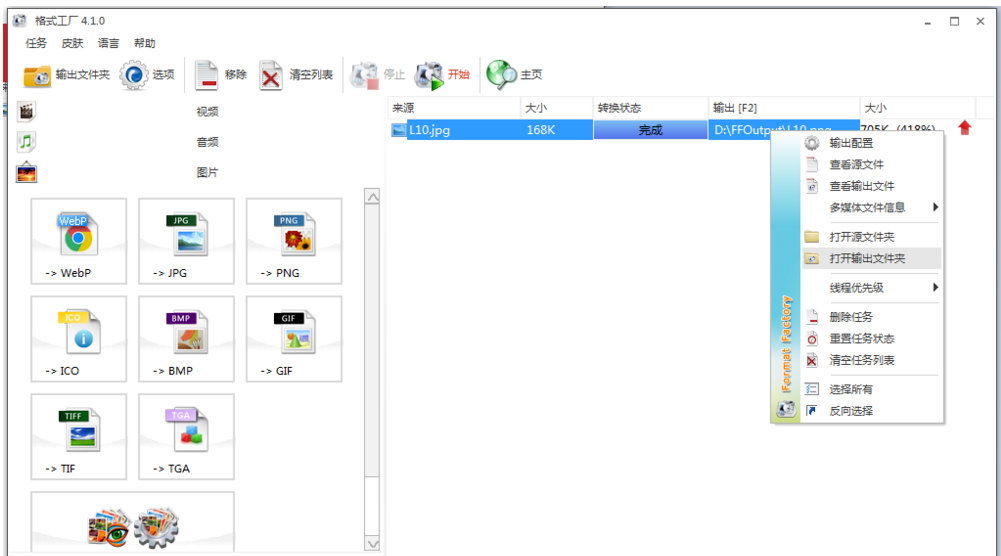Click the 音频 audio music note icon
This screenshot has width=1001, height=556.
[26, 142]
